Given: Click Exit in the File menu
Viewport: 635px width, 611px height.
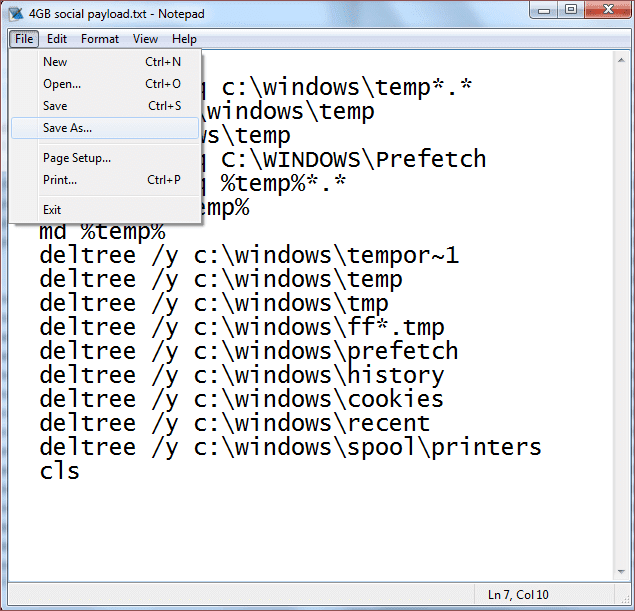Looking at the screenshot, I should [x=52, y=210].
